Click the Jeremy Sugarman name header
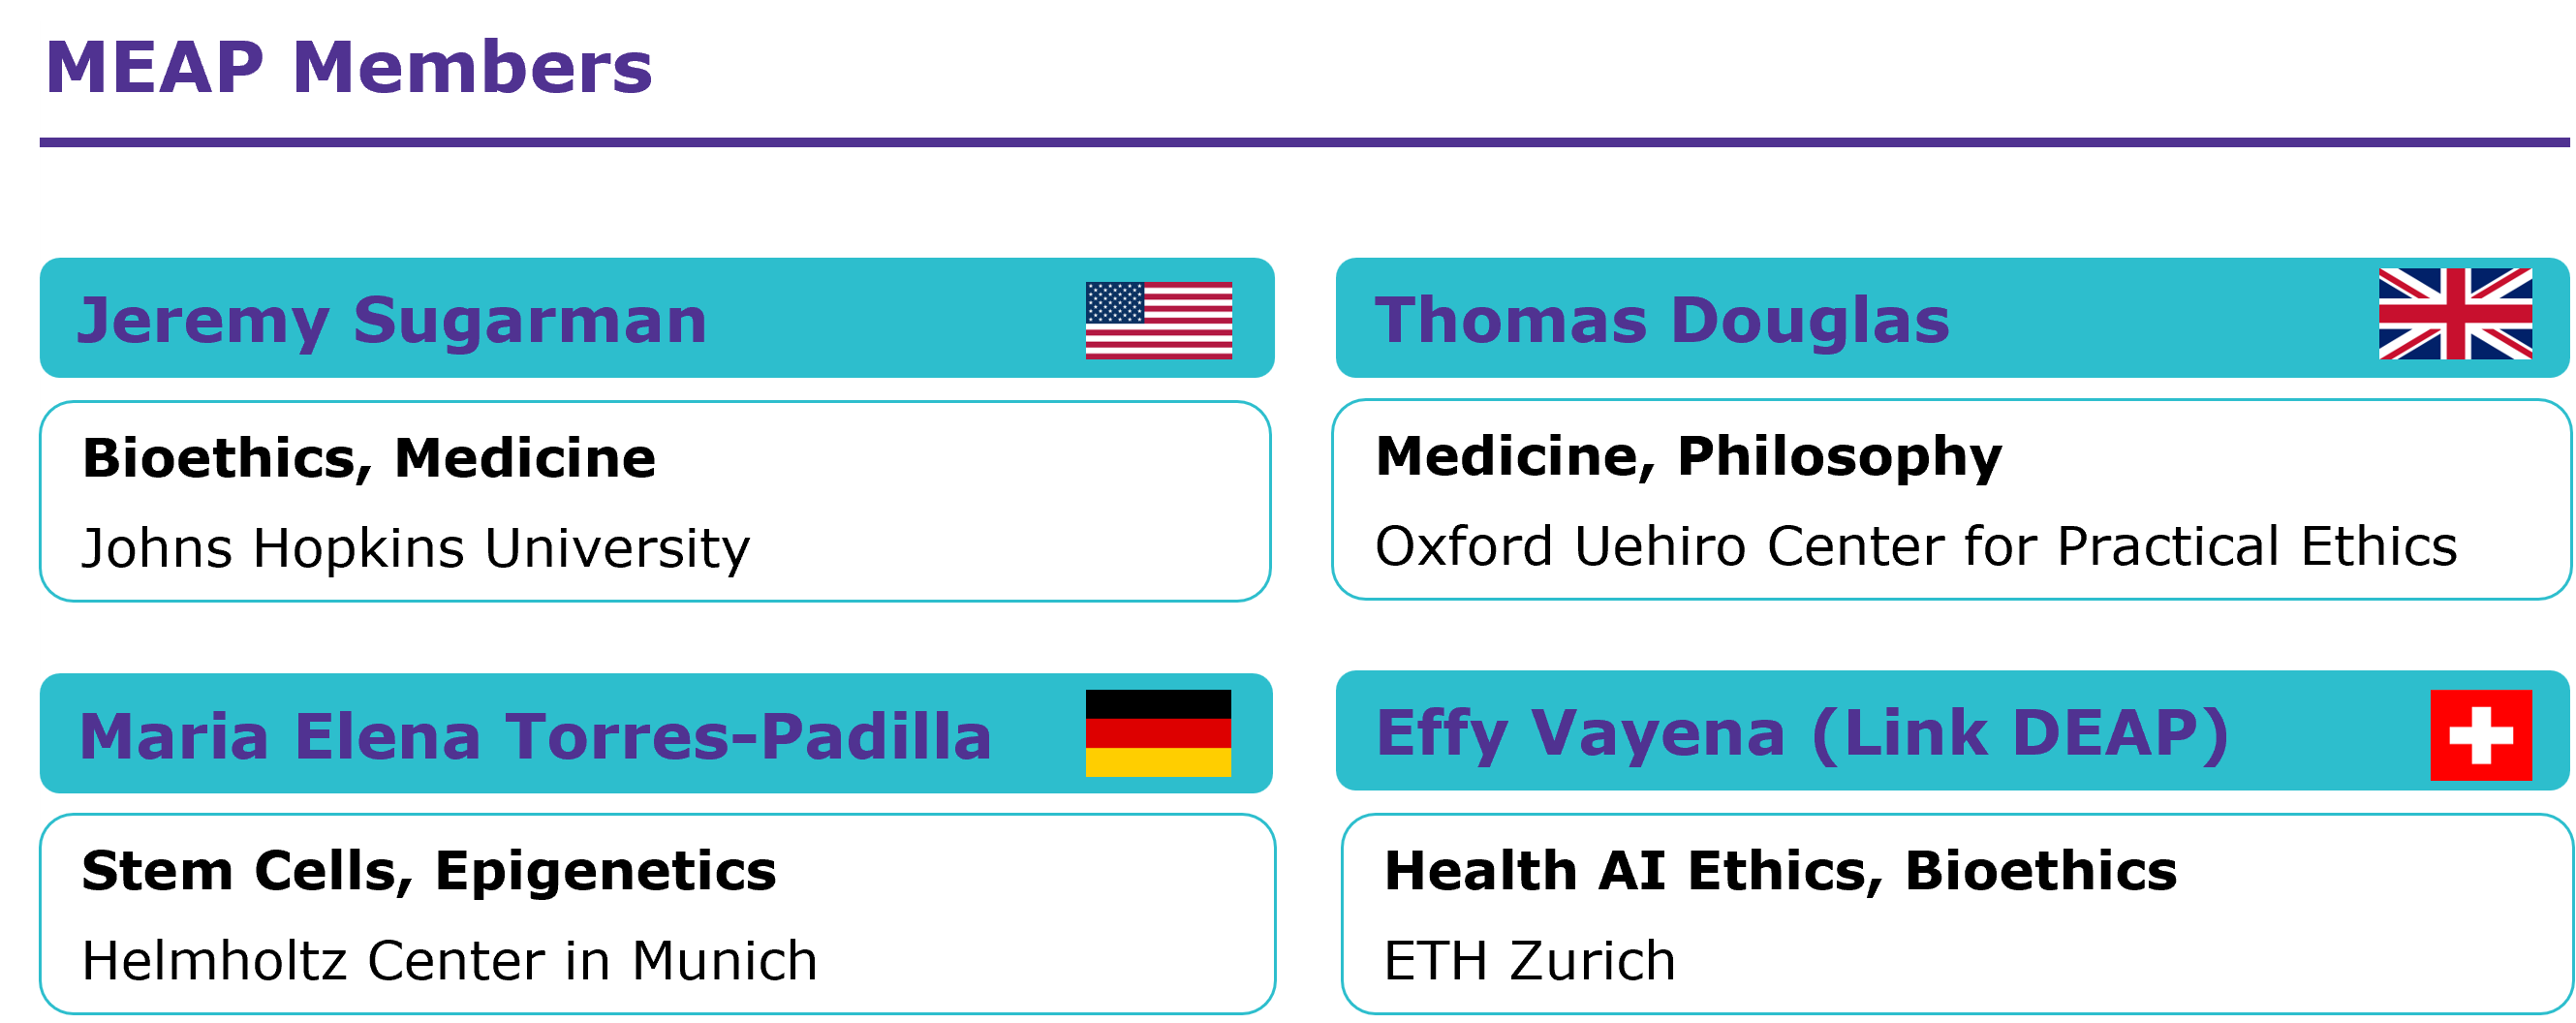Viewport: 2576px width, 1023px height. coord(392,320)
